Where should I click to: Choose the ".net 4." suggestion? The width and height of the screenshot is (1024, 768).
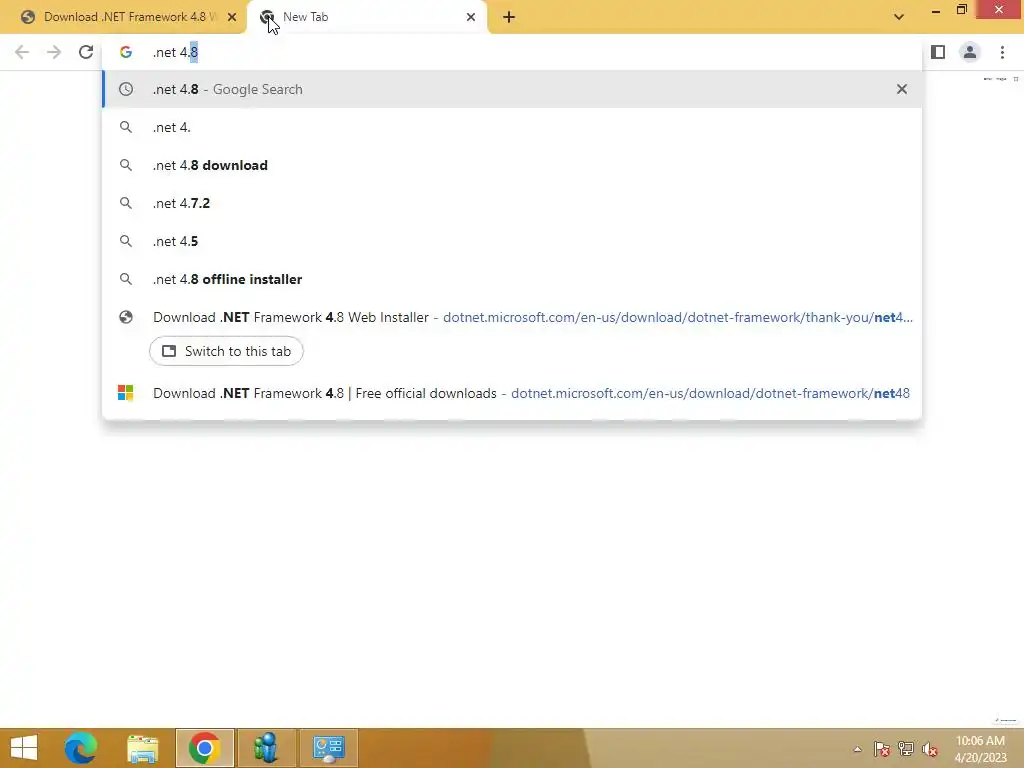point(512,127)
